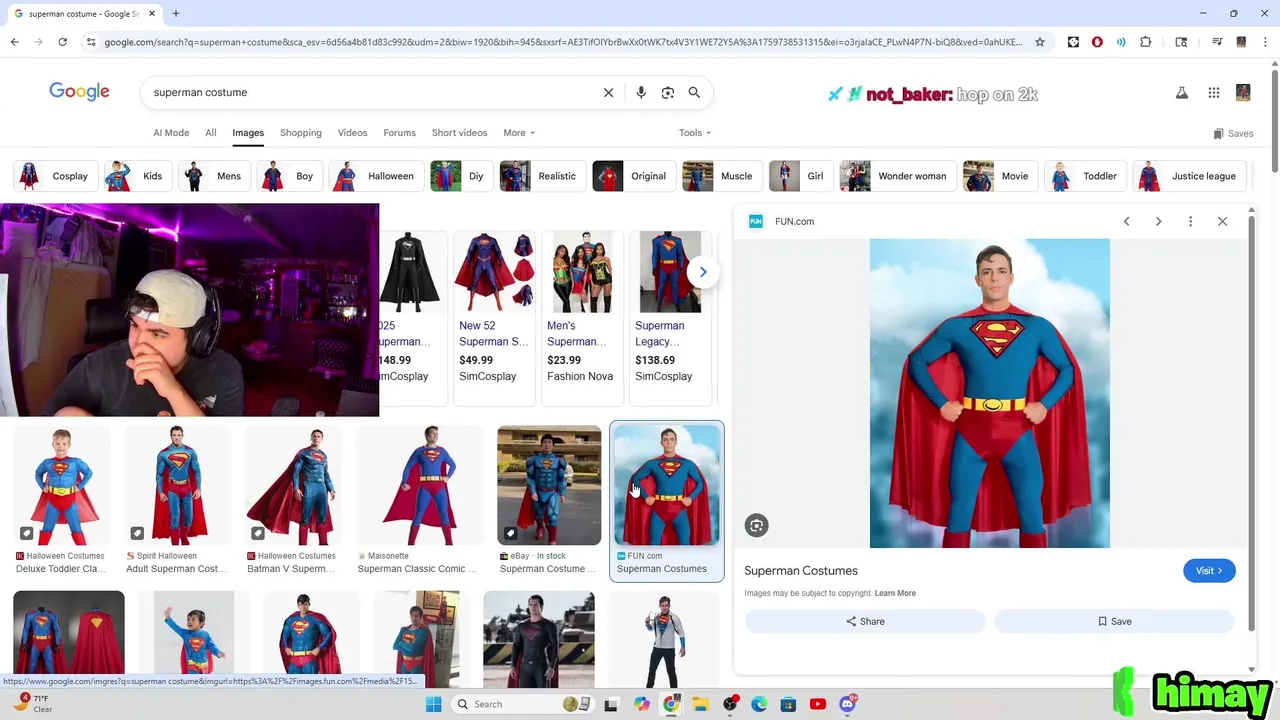
Task: Bookmark this page with the star icon
Action: pyautogui.click(x=1040, y=42)
